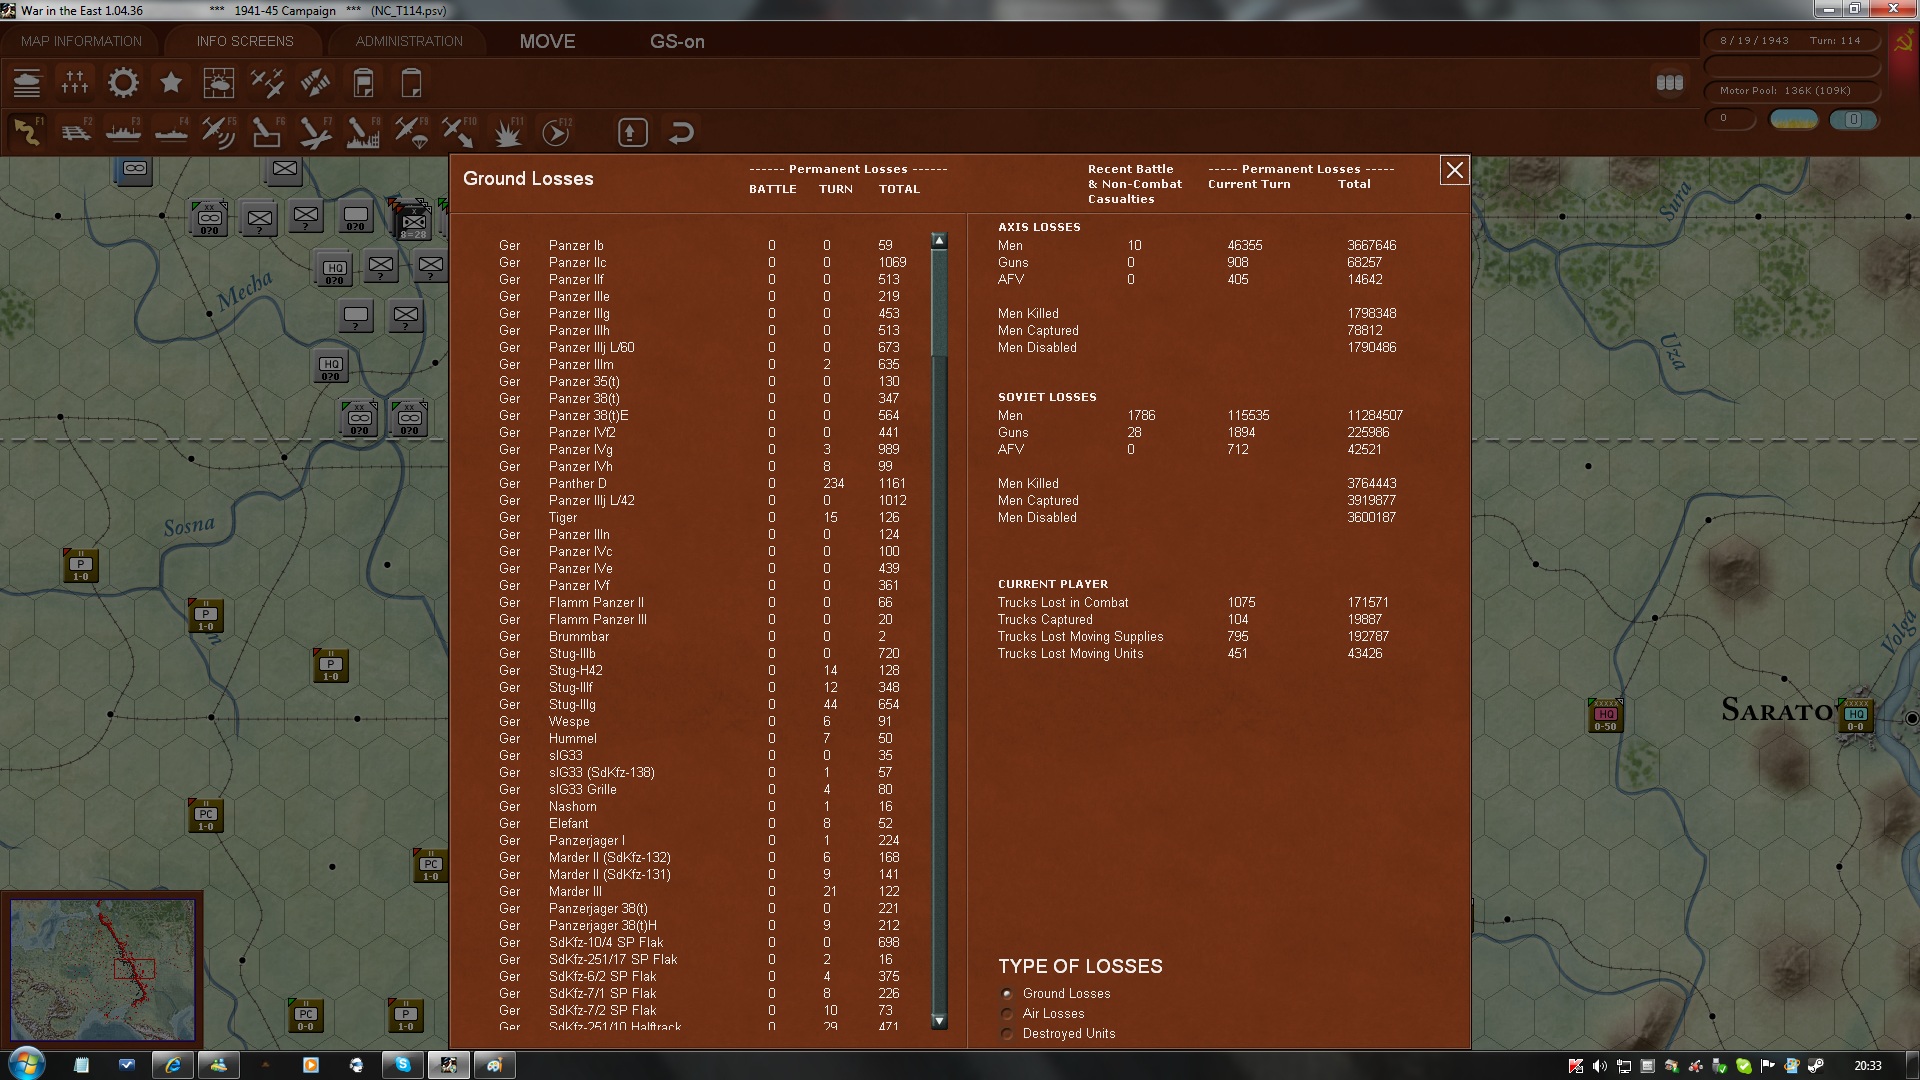Screen dimensions: 1920x1080
Task: Select the pink HQ 0-50 unit counter
Action: [x=1605, y=716]
